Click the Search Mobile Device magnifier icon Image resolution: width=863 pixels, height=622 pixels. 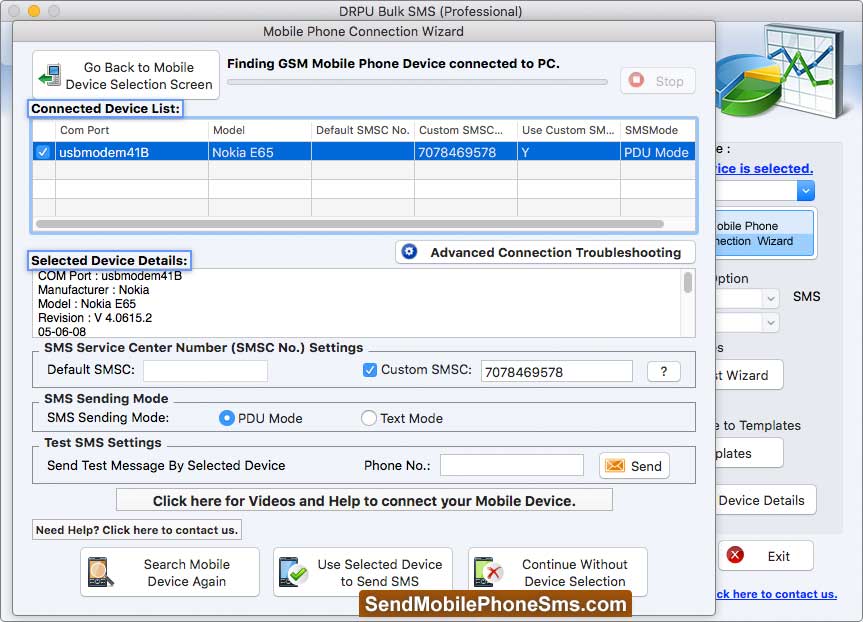pyautogui.click(x=100, y=572)
